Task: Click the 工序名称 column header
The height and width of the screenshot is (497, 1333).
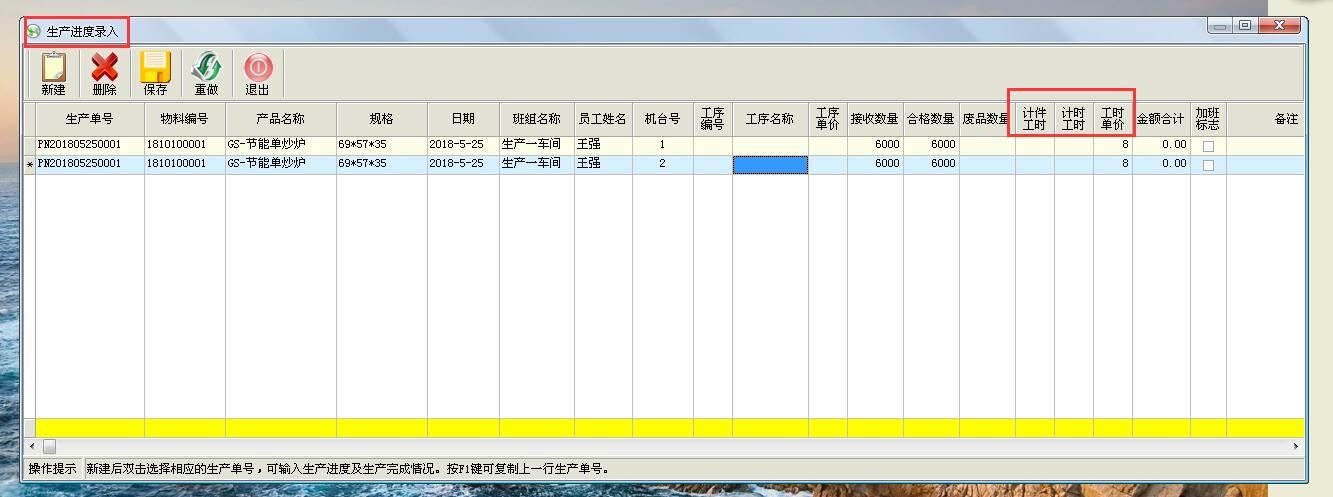Action: tap(770, 119)
